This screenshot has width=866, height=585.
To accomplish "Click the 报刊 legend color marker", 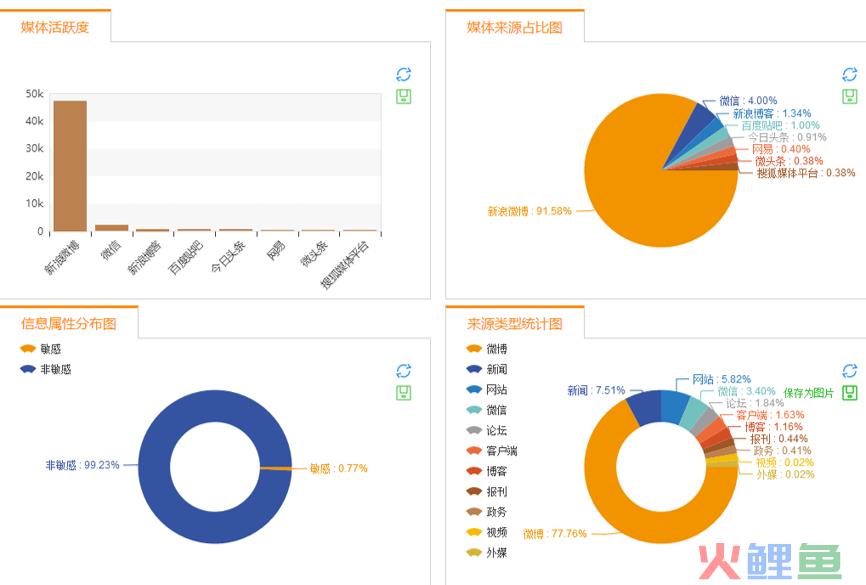I will click(x=474, y=491).
